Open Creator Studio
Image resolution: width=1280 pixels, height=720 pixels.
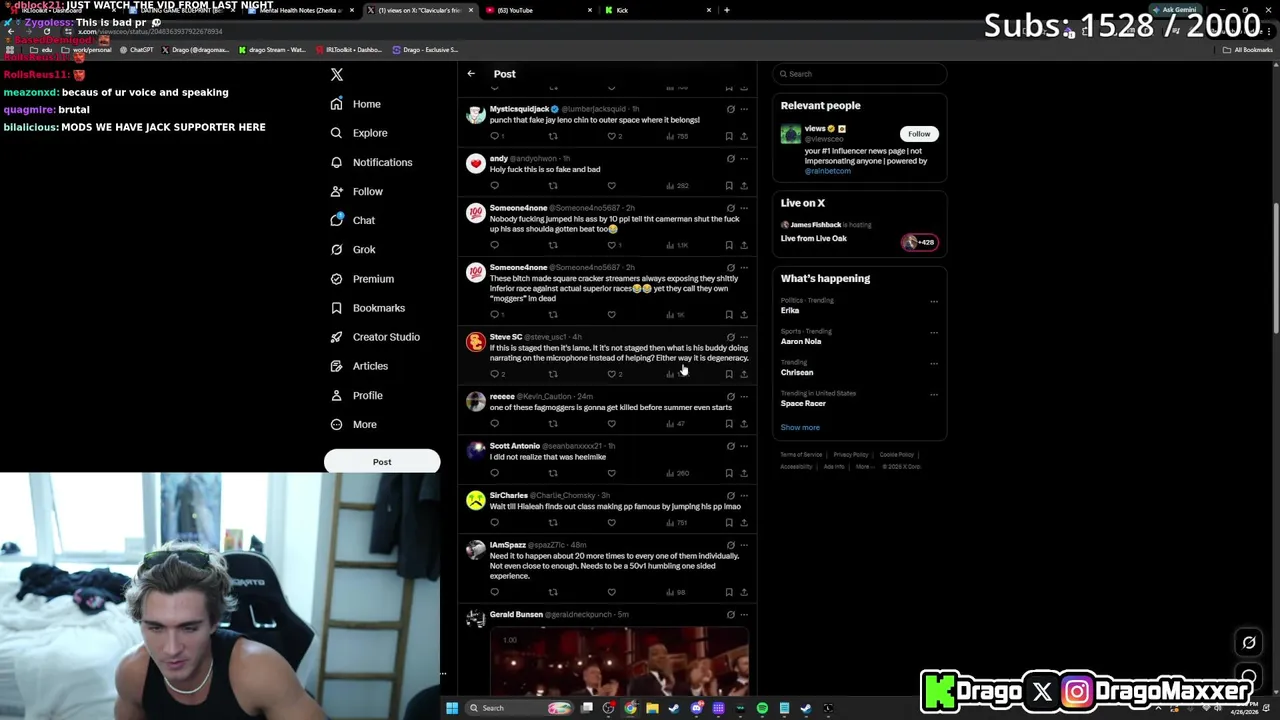(374, 337)
